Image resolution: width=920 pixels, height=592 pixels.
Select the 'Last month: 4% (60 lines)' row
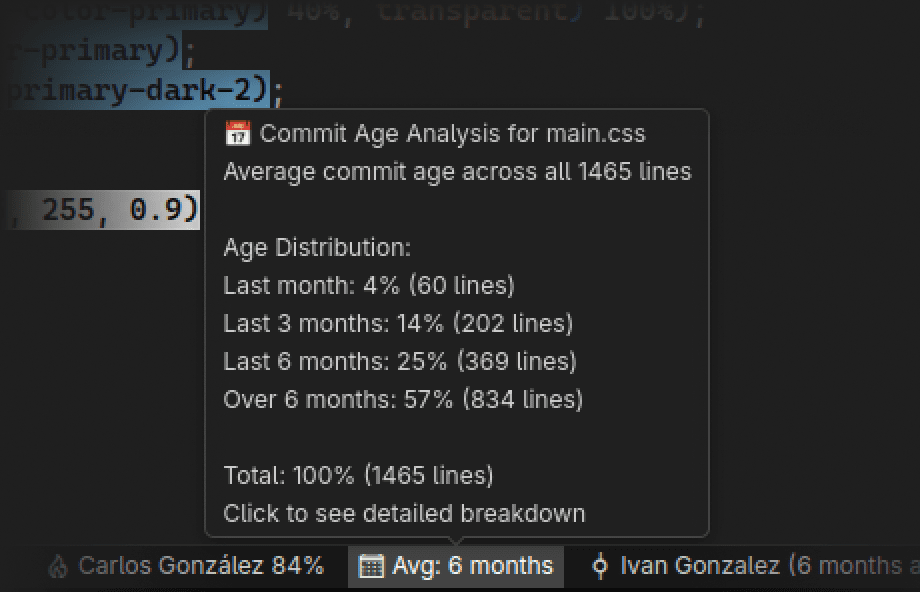(368, 286)
